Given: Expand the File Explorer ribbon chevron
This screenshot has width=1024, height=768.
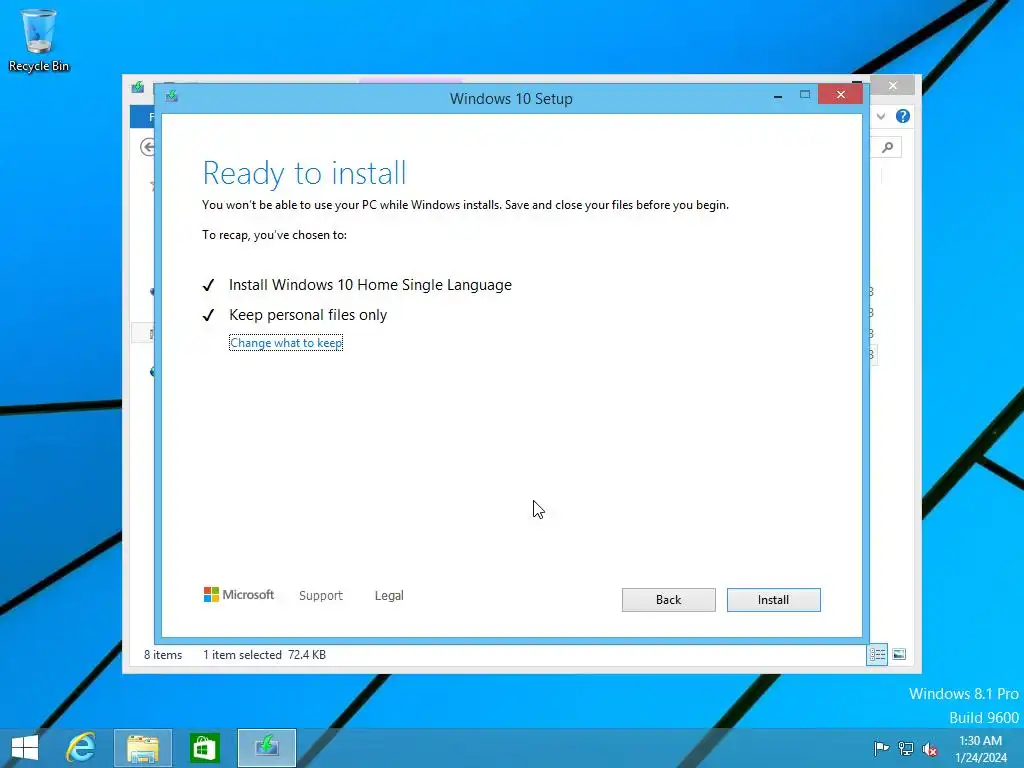Looking at the screenshot, I should pyautogui.click(x=881, y=116).
